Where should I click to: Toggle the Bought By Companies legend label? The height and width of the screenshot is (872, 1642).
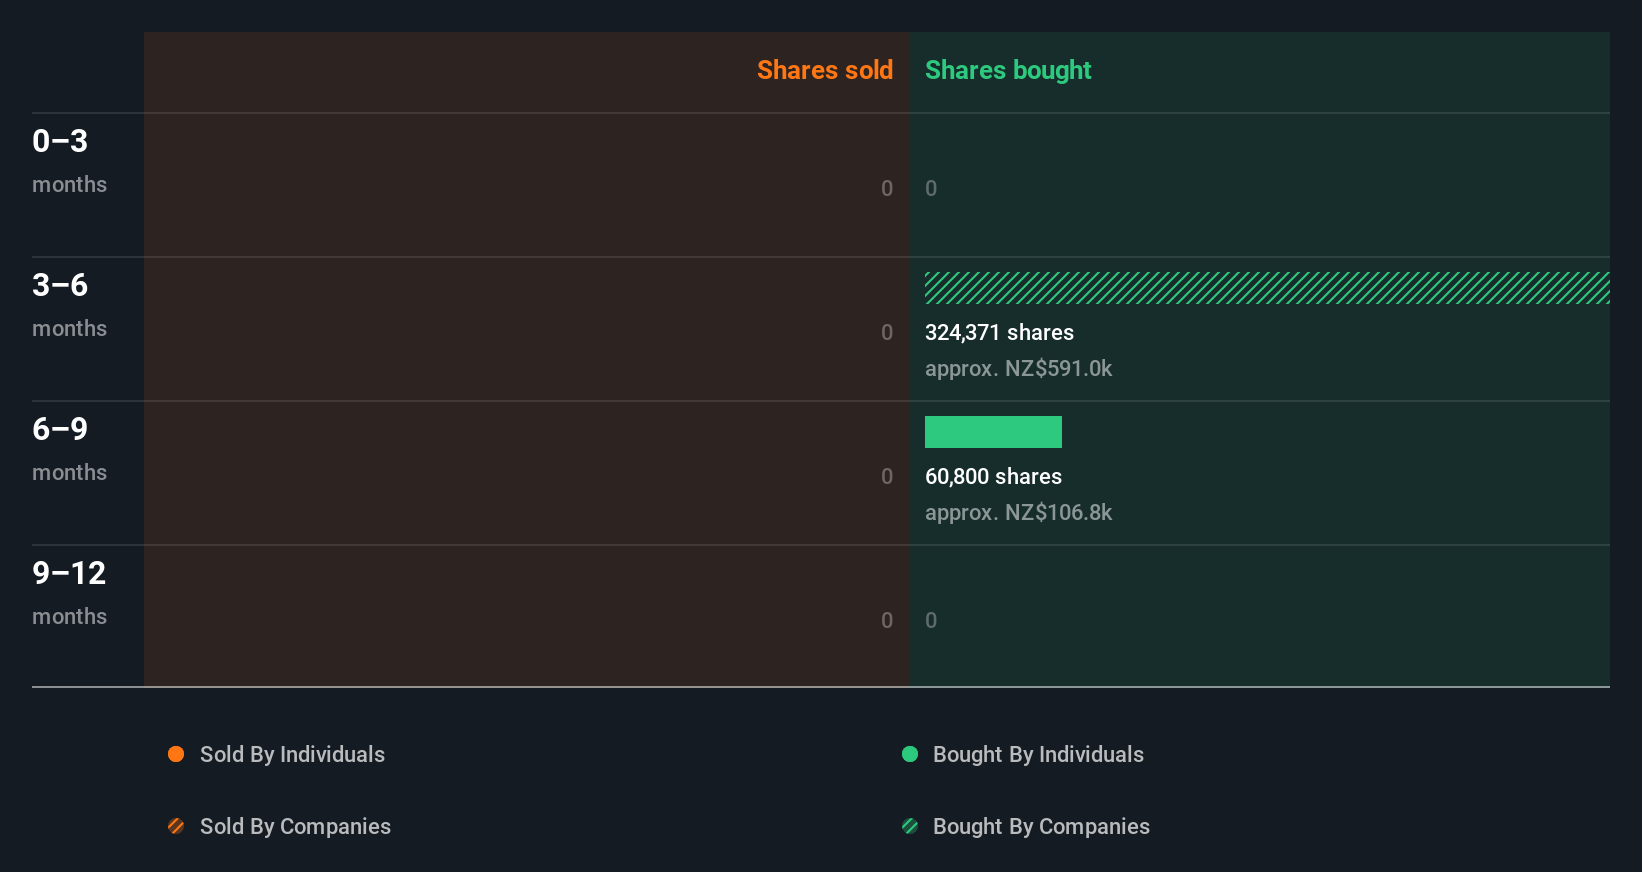click(x=1041, y=826)
